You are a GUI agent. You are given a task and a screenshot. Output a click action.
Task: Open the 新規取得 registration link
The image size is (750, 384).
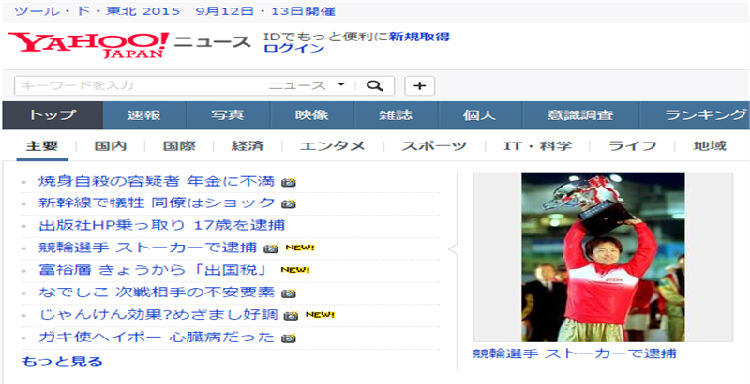pos(419,36)
